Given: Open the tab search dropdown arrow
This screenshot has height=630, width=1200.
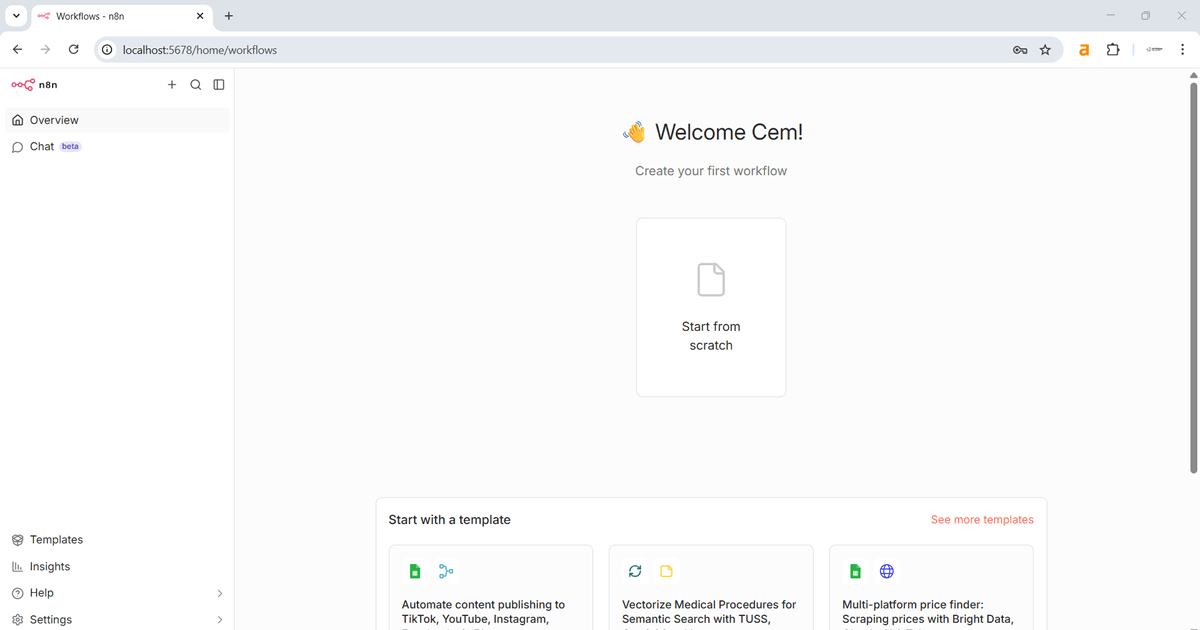Looking at the screenshot, I should click(x=17, y=16).
